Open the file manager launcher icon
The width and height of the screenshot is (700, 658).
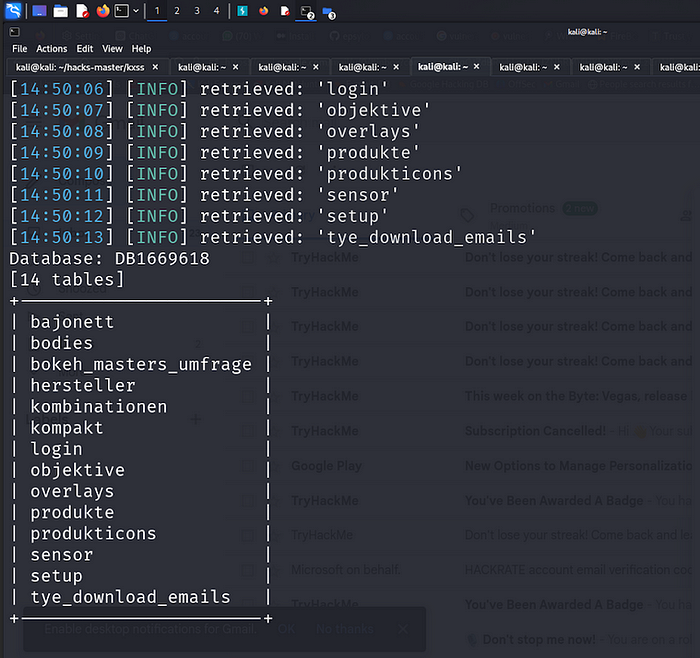pos(61,11)
